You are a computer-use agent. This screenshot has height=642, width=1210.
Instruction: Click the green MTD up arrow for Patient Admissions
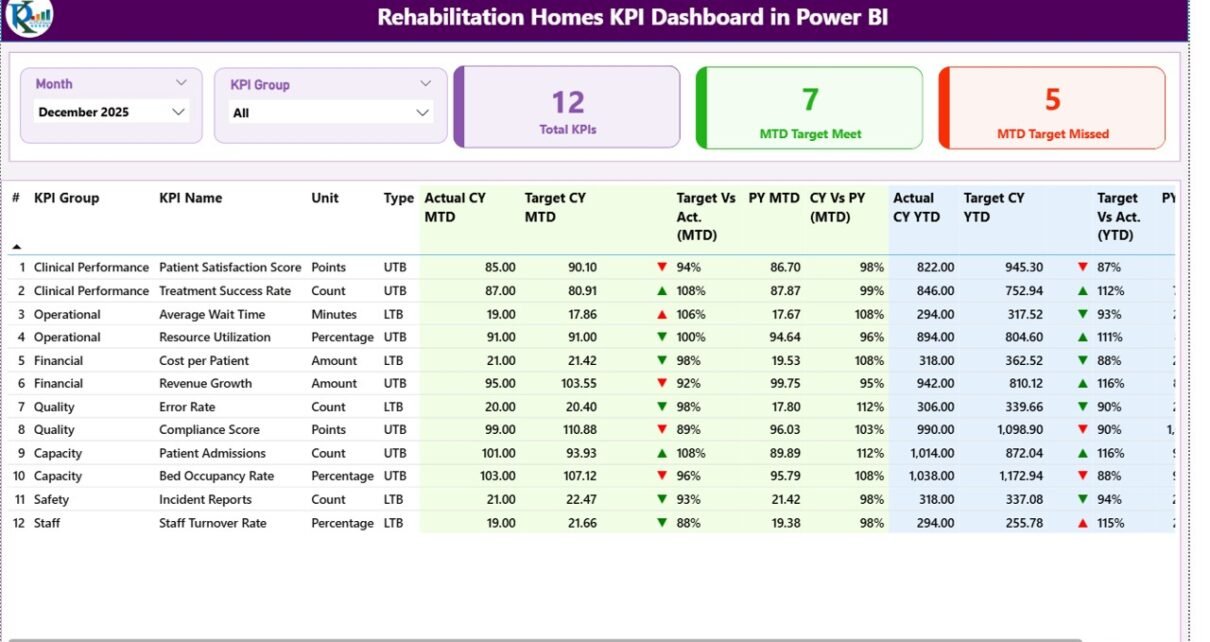(x=661, y=453)
